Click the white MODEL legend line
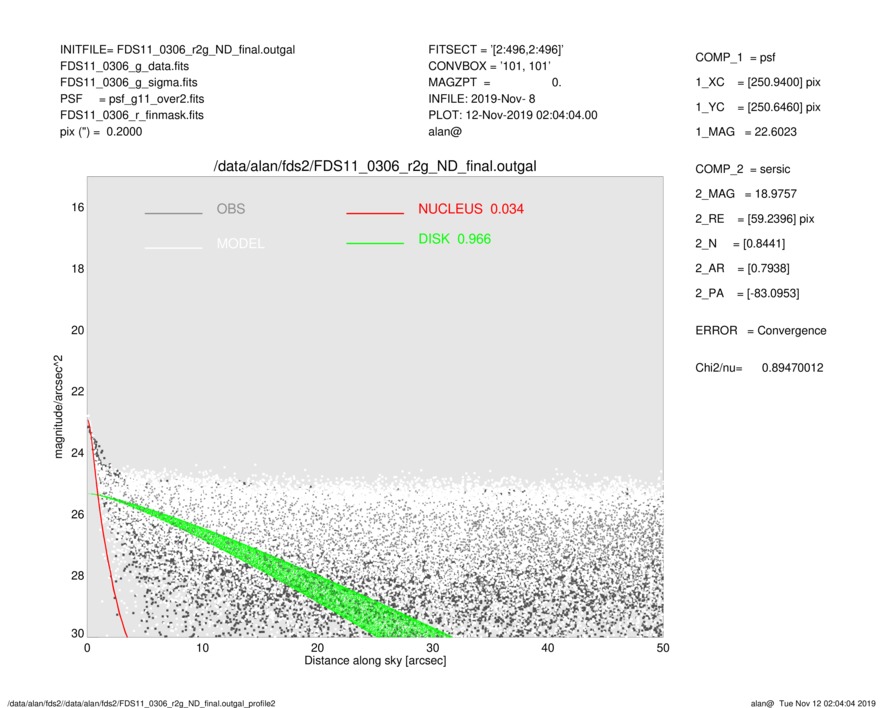 pos(173,247)
